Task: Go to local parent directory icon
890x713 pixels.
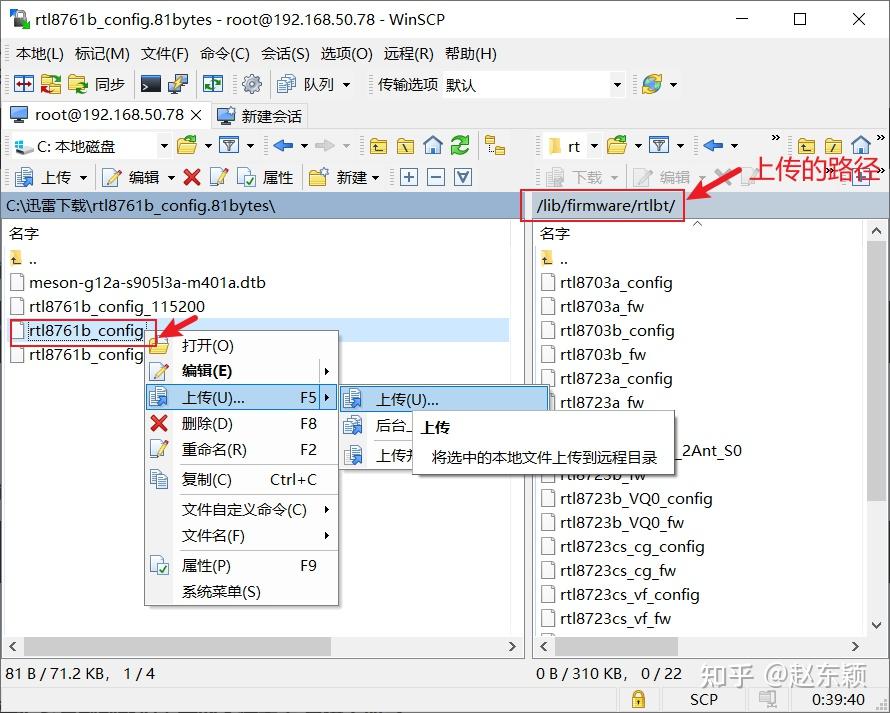Action: point(378,146)
